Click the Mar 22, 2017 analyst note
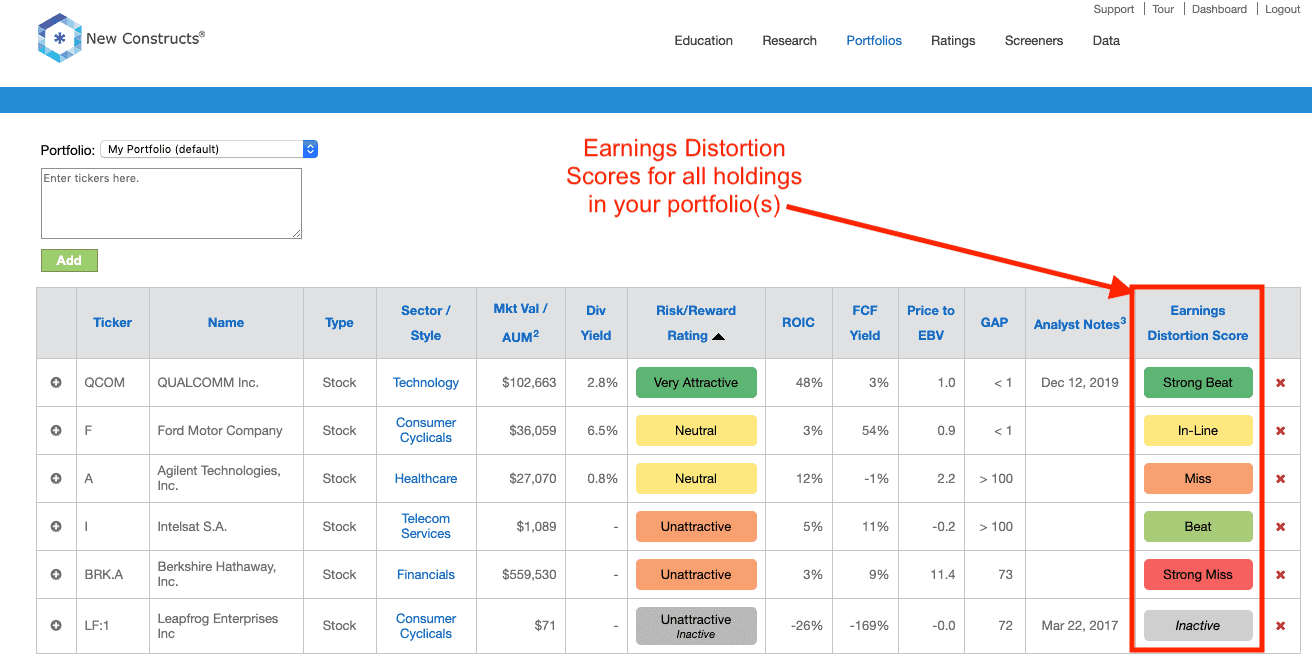This screenshot has height=661, width=1312. 1080,626
